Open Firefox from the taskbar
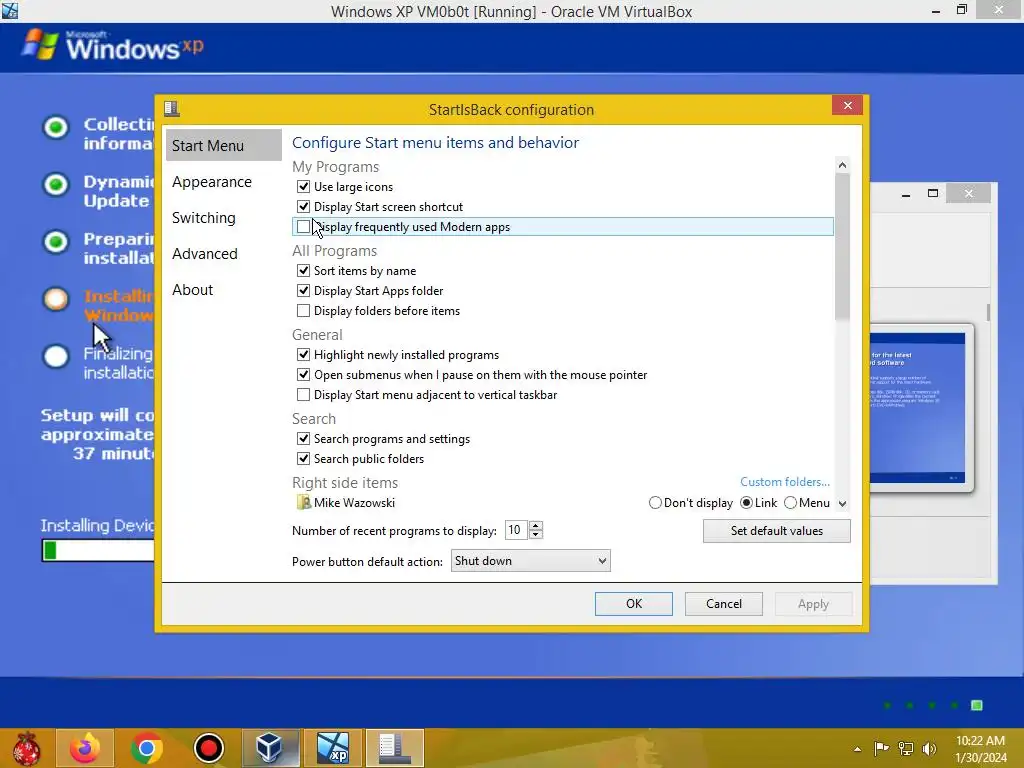This screenshot has height=768, width=1024. point(85,748)
